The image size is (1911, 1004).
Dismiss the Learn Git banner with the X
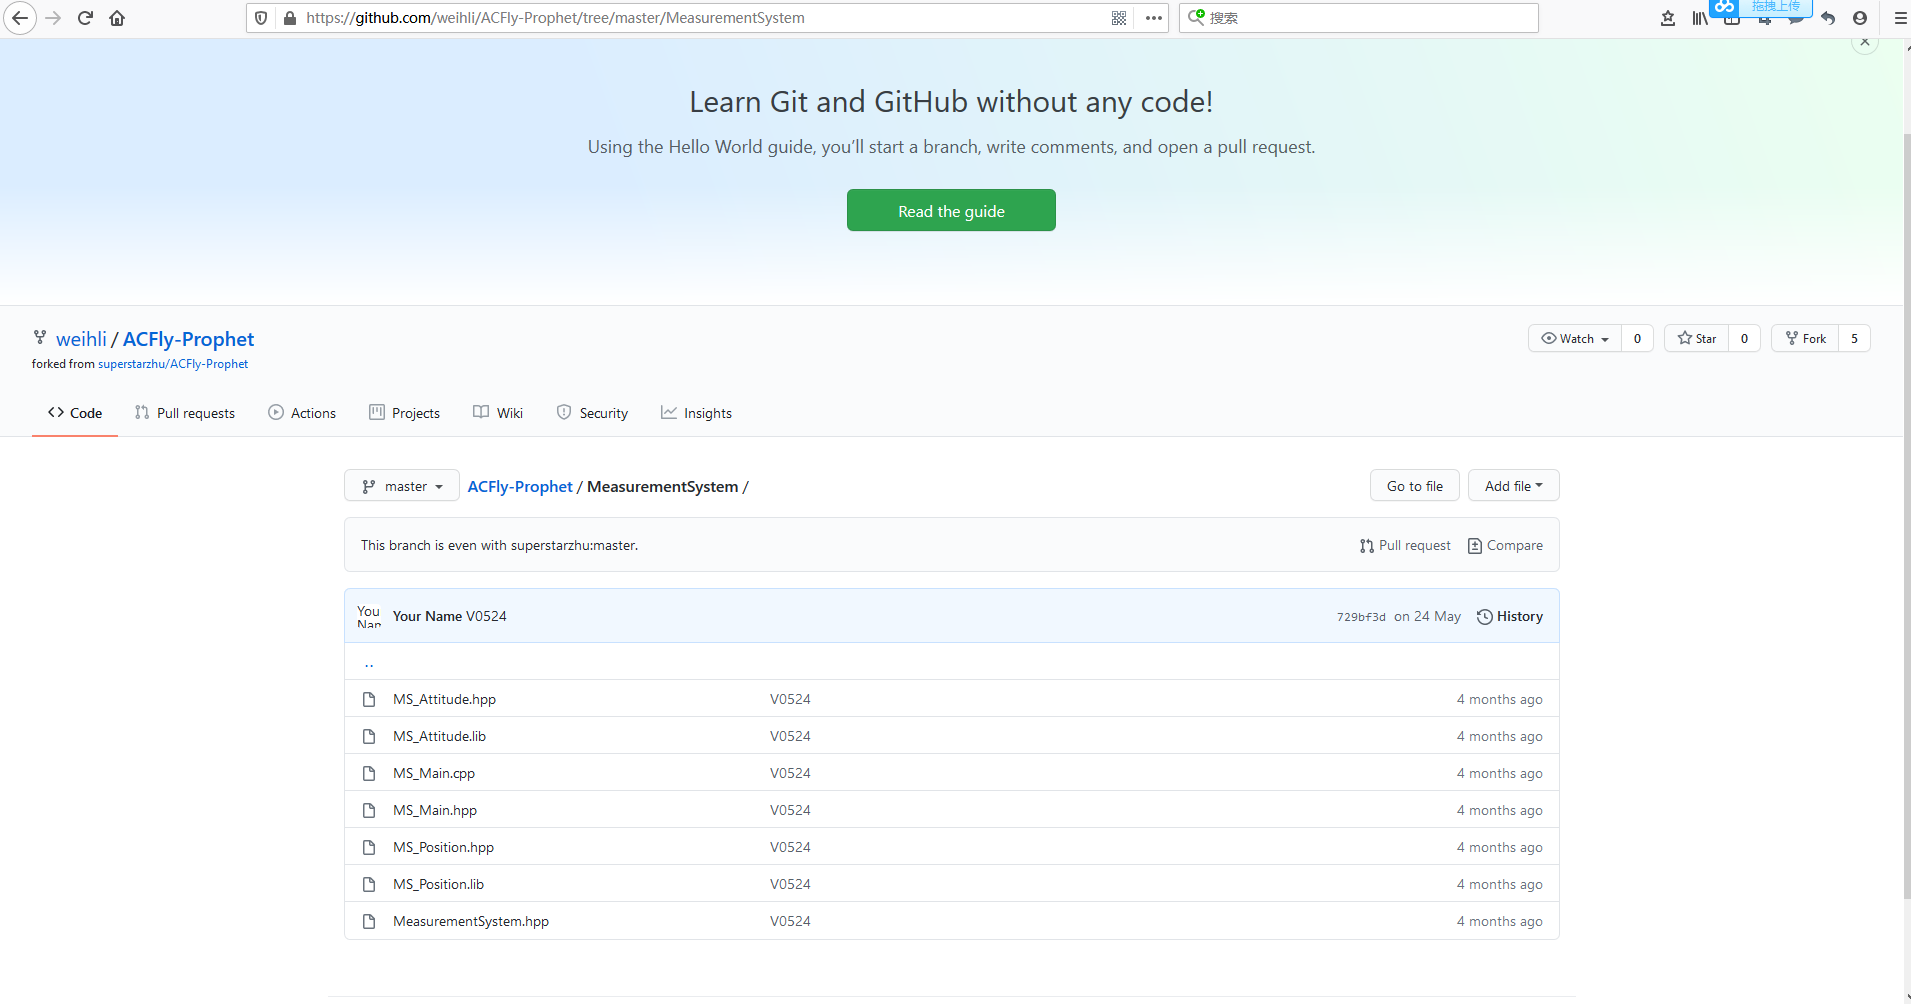[x=1865, y=42]
